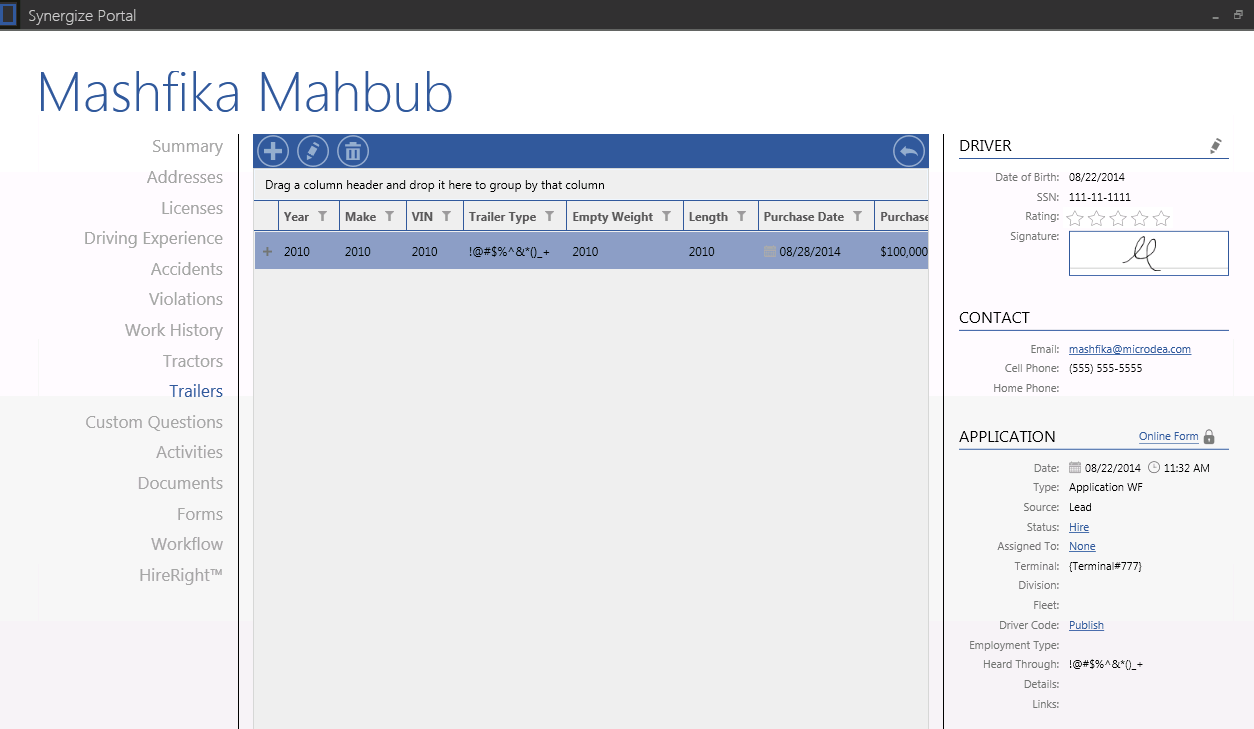
Task: Open the application date calendar icon
Action: tap(1075, 467)
